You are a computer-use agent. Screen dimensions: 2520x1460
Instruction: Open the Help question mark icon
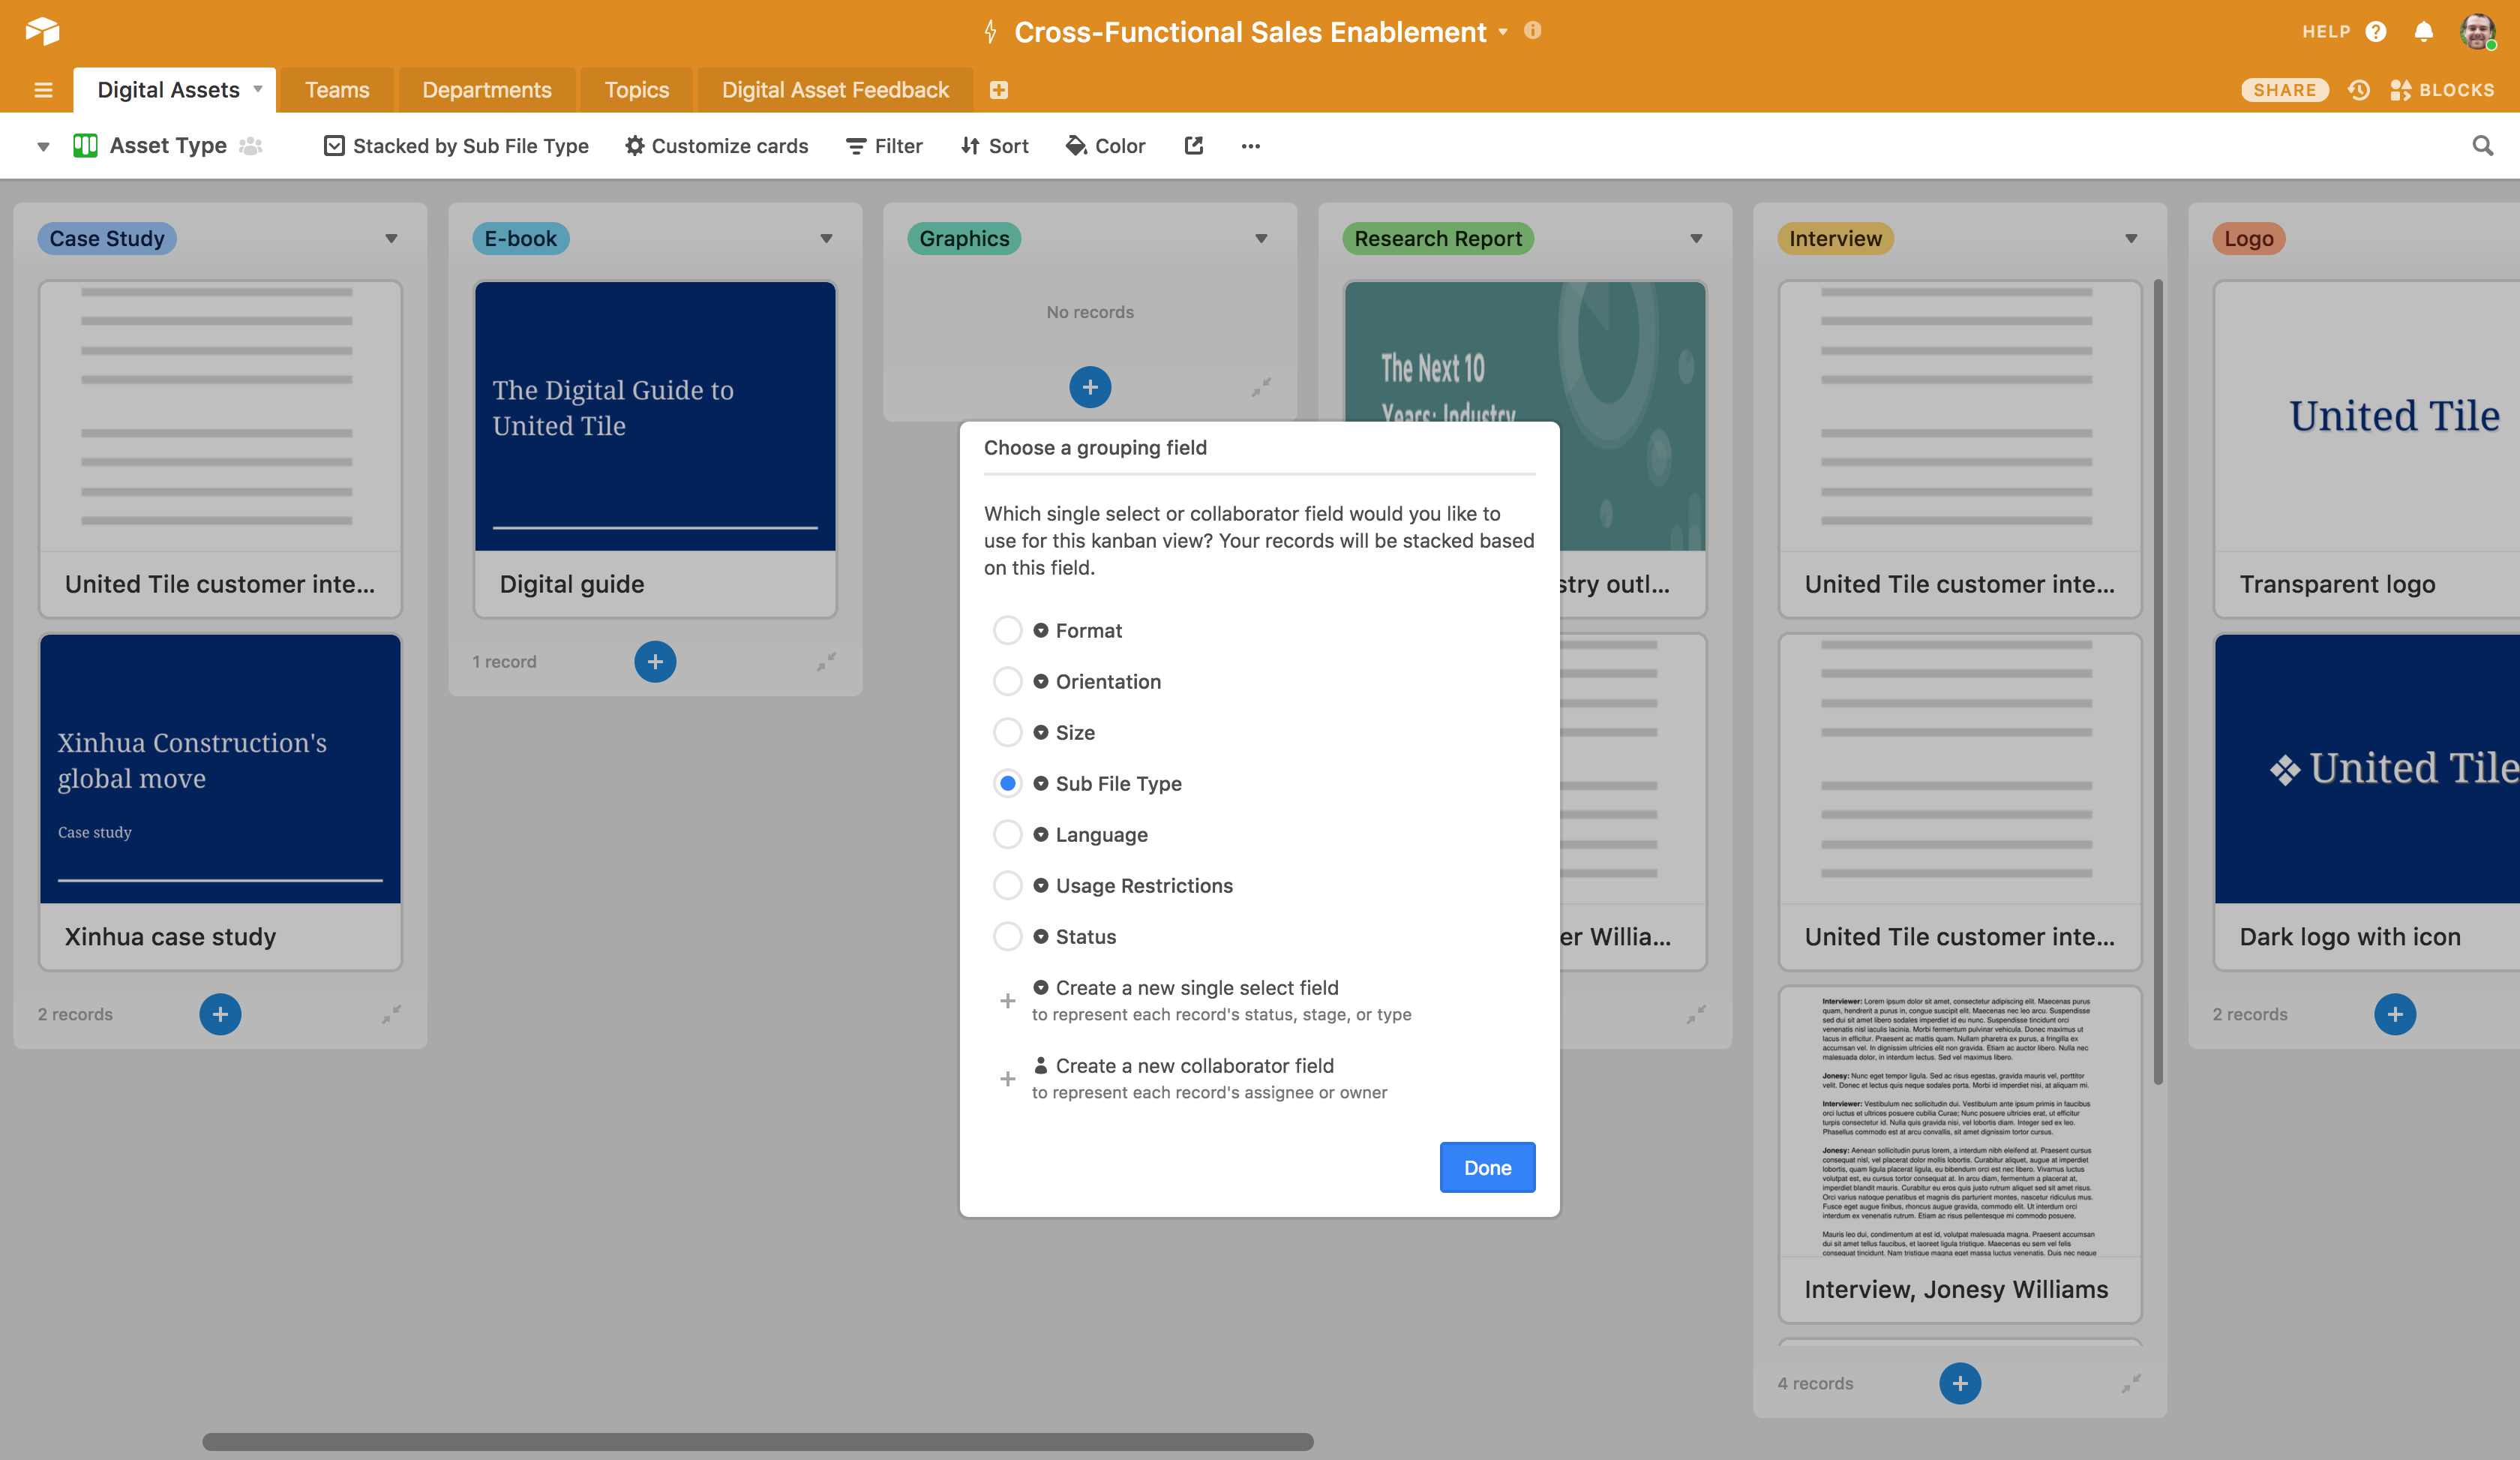[2376, 32]
